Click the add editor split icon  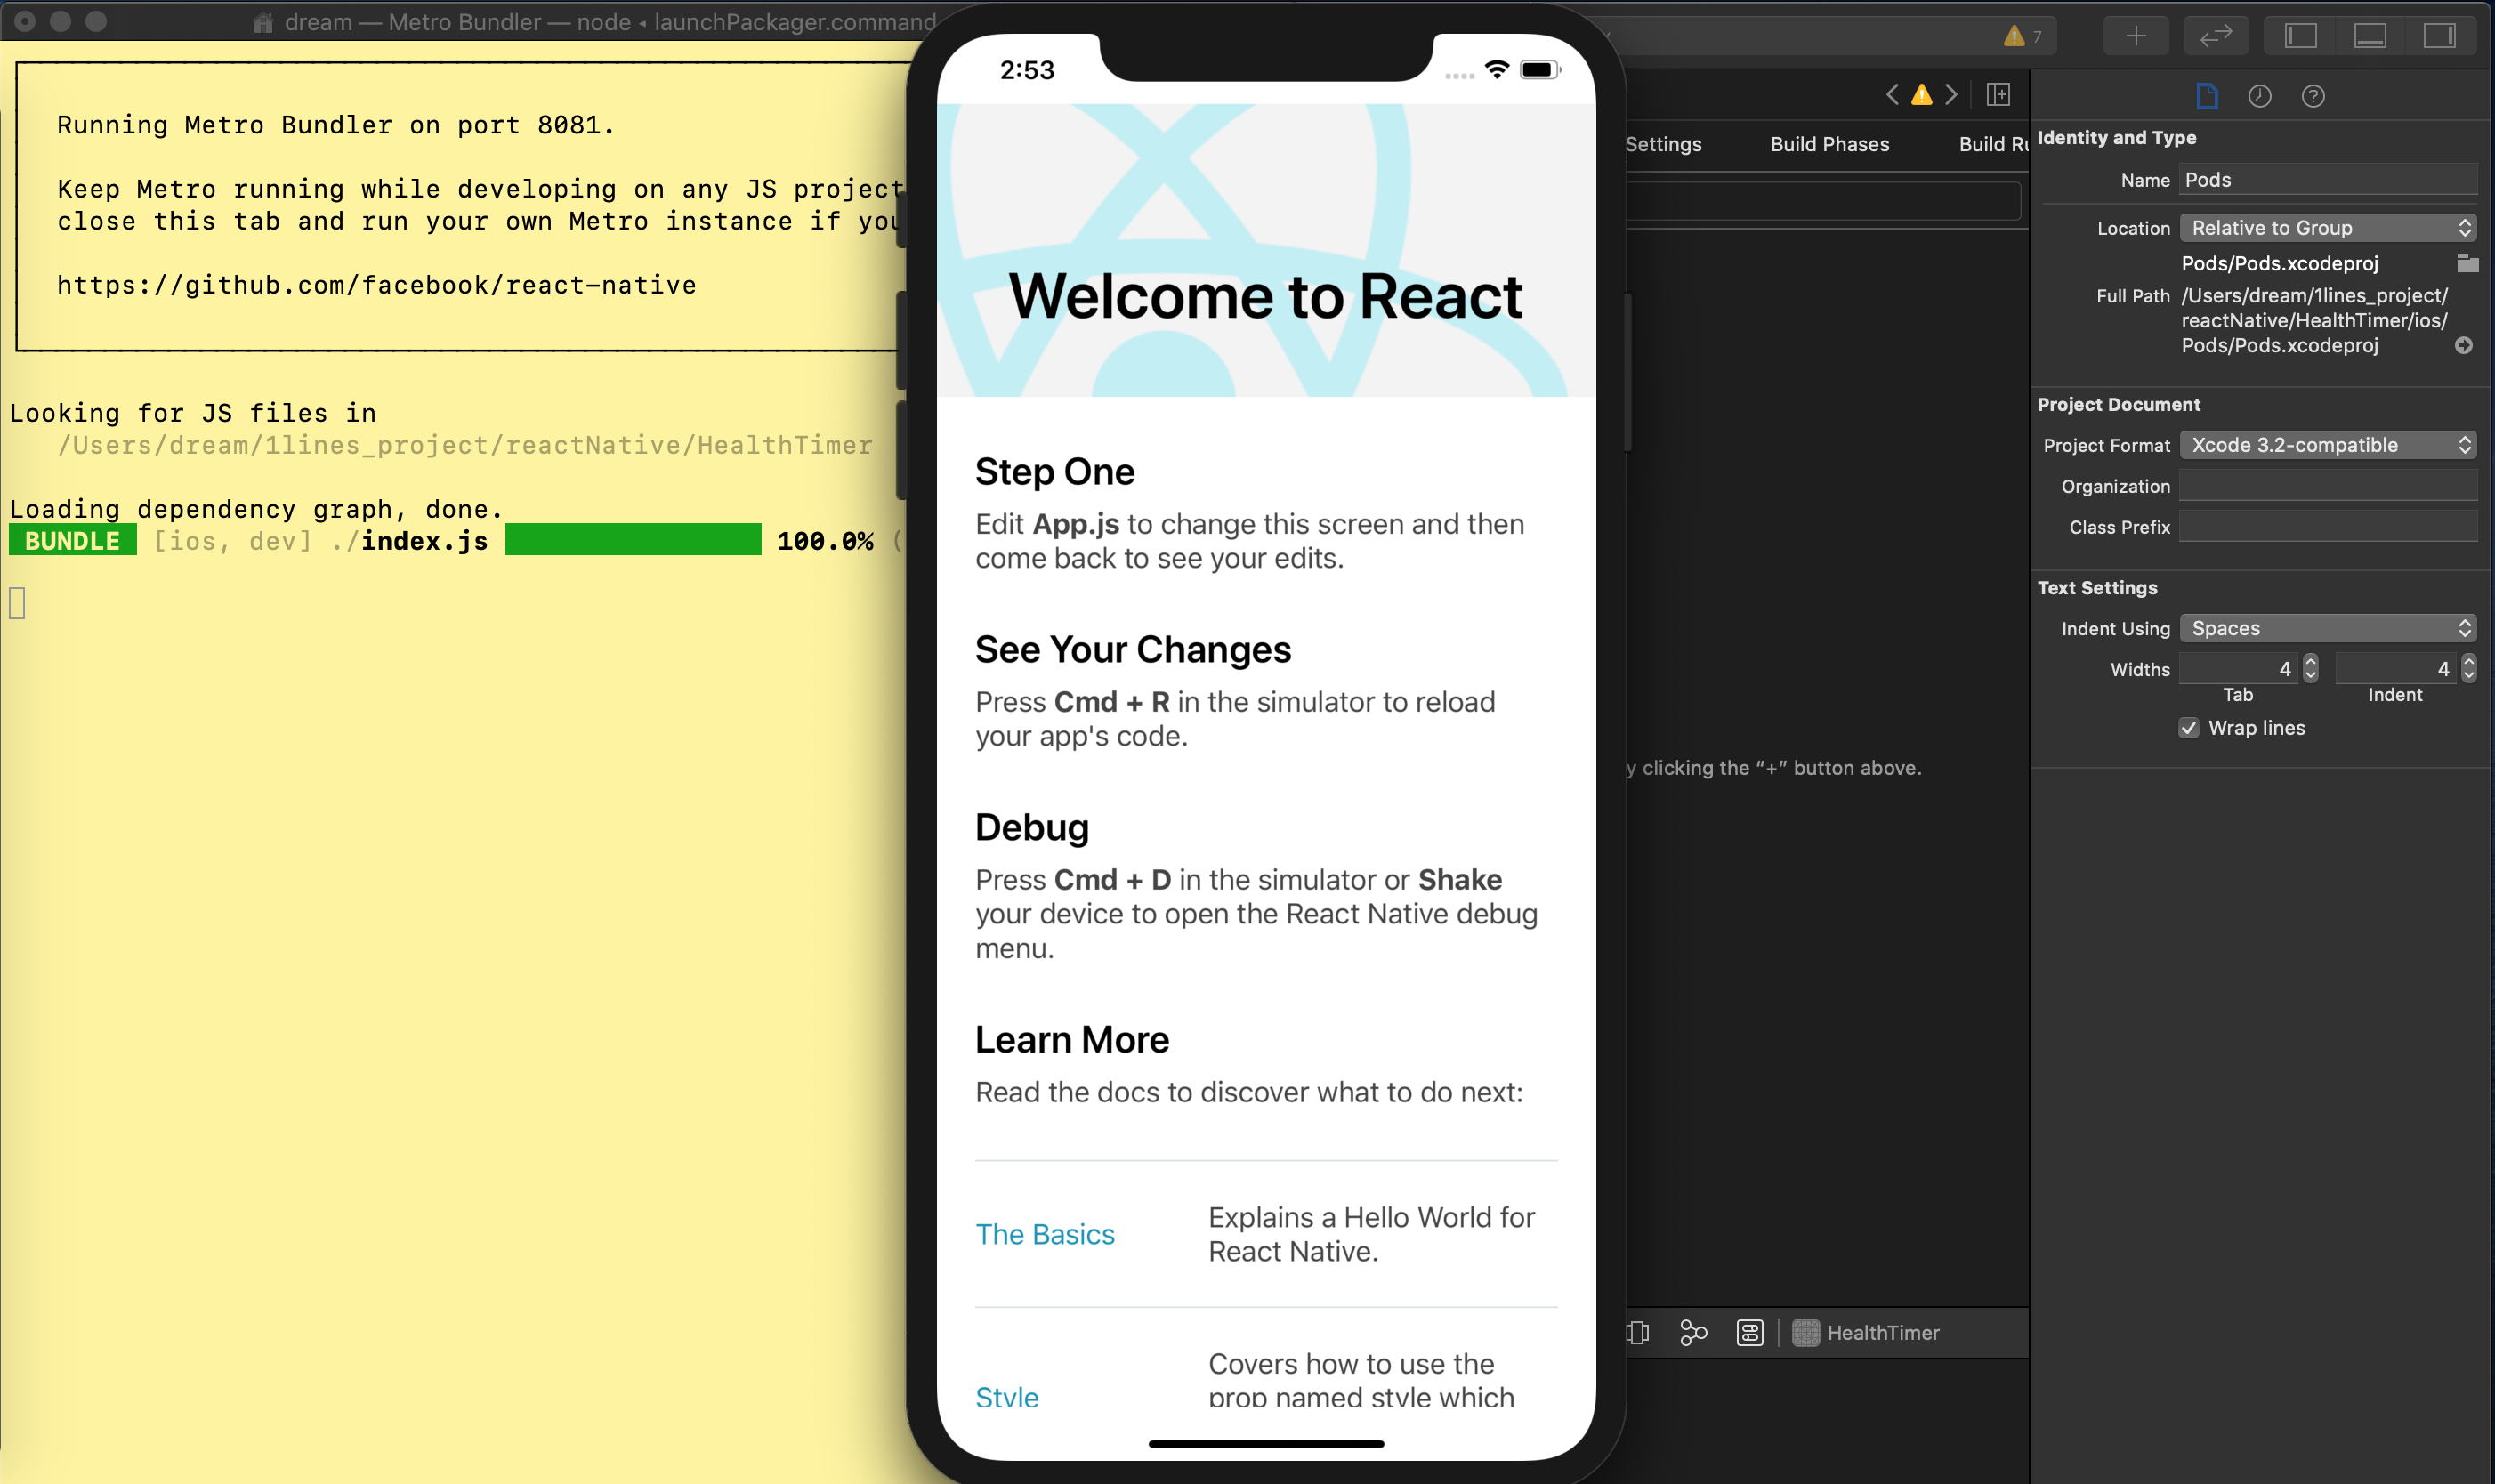1998,95
